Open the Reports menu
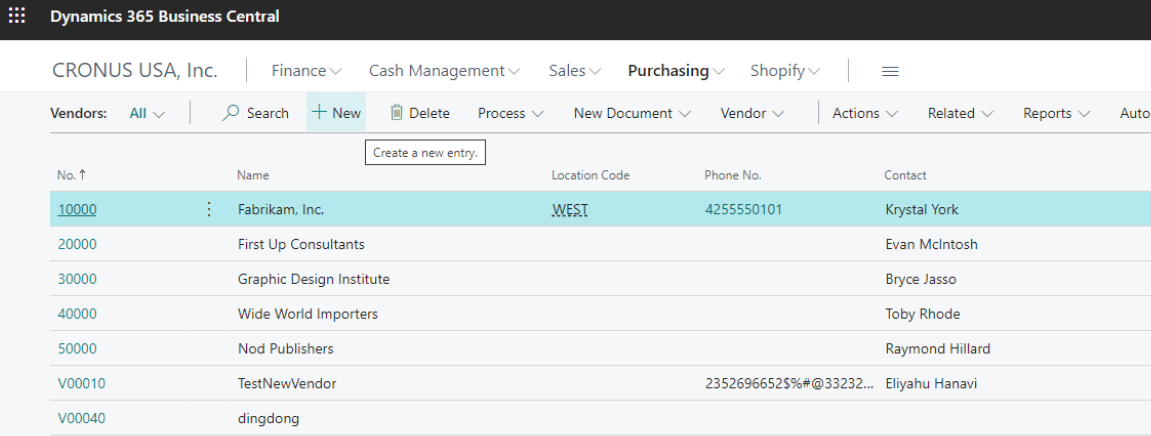 coord(1057,113)
